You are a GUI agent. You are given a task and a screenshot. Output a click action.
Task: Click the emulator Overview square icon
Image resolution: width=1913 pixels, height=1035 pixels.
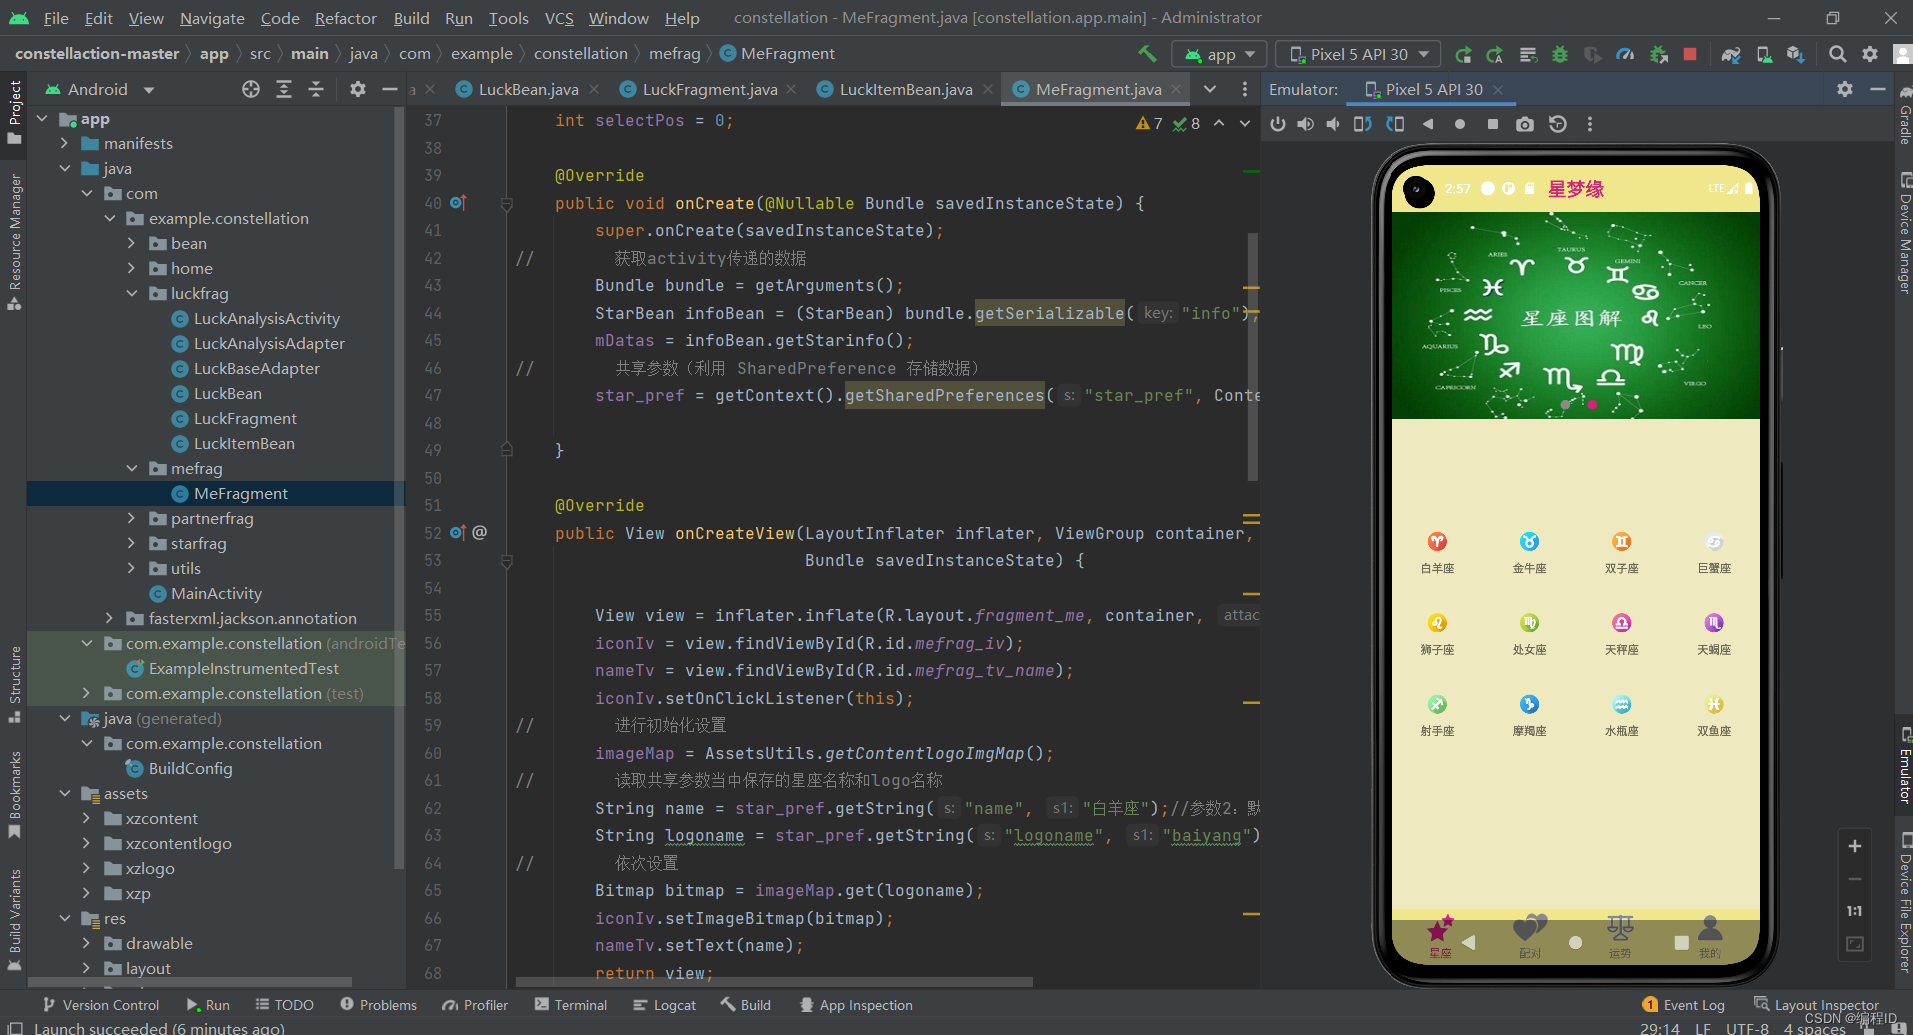point(1493,124)
